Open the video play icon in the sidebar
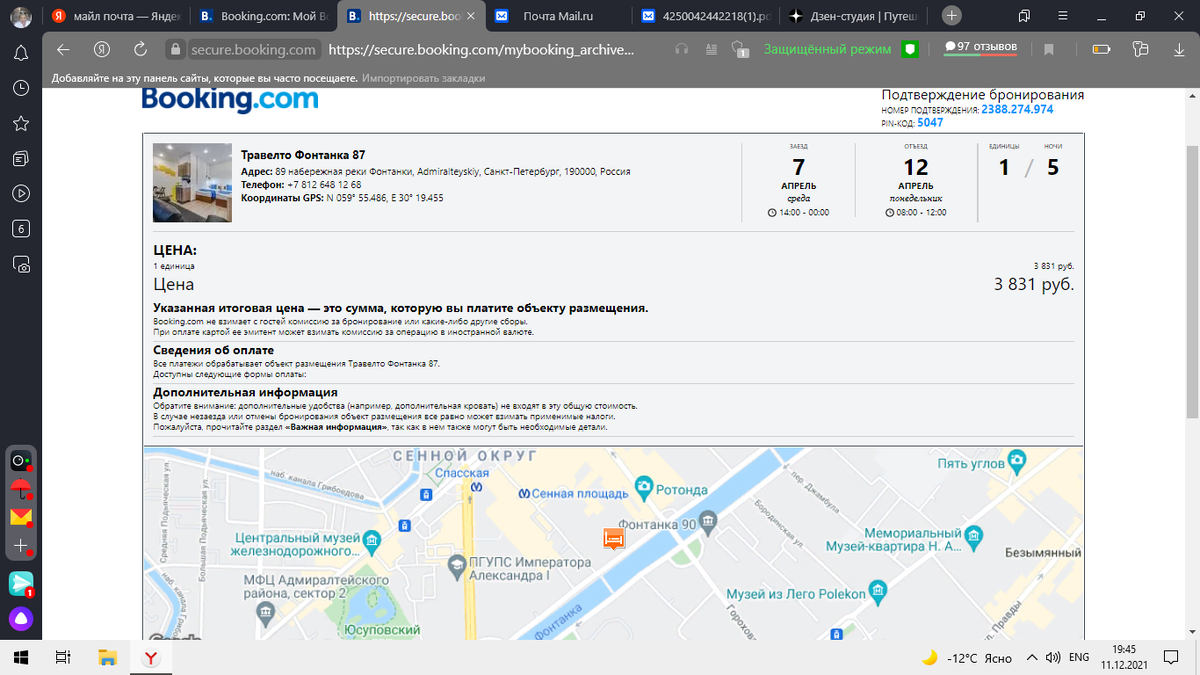 pos(20,193)
